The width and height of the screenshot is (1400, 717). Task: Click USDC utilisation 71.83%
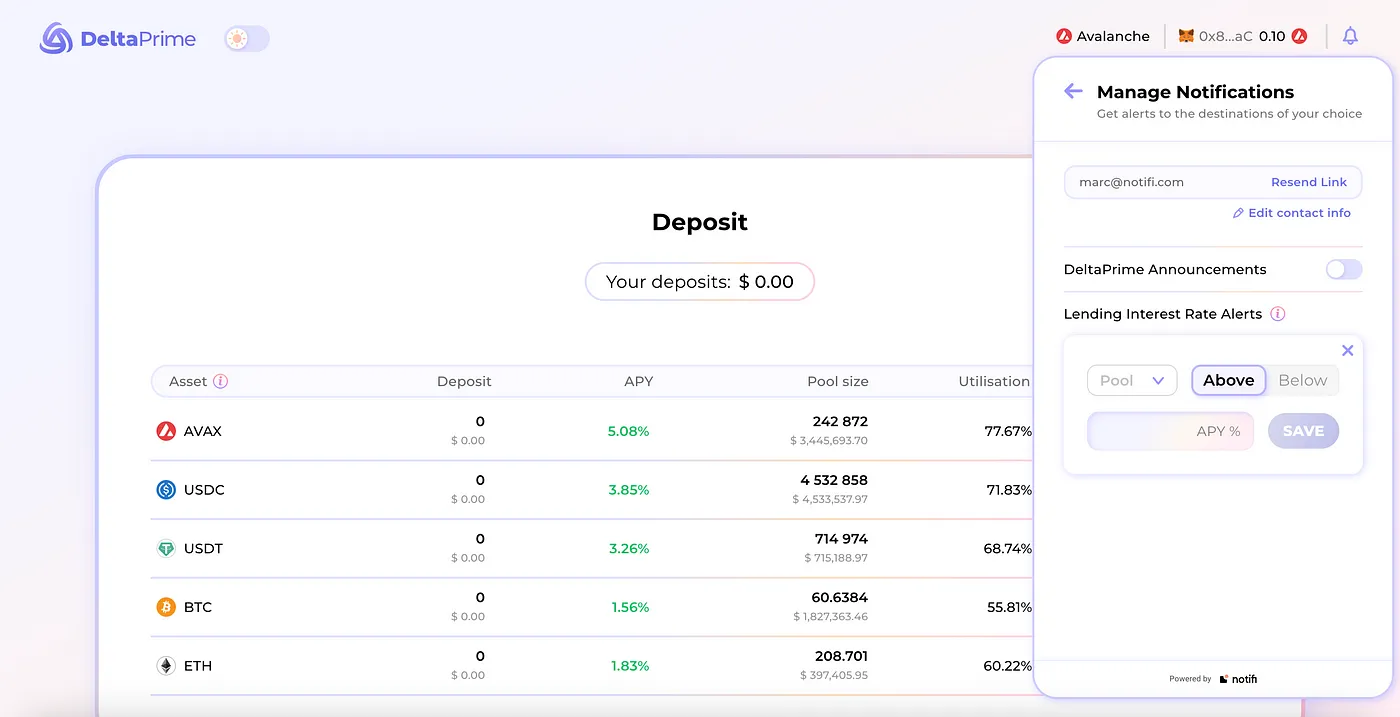(1008, 490)
